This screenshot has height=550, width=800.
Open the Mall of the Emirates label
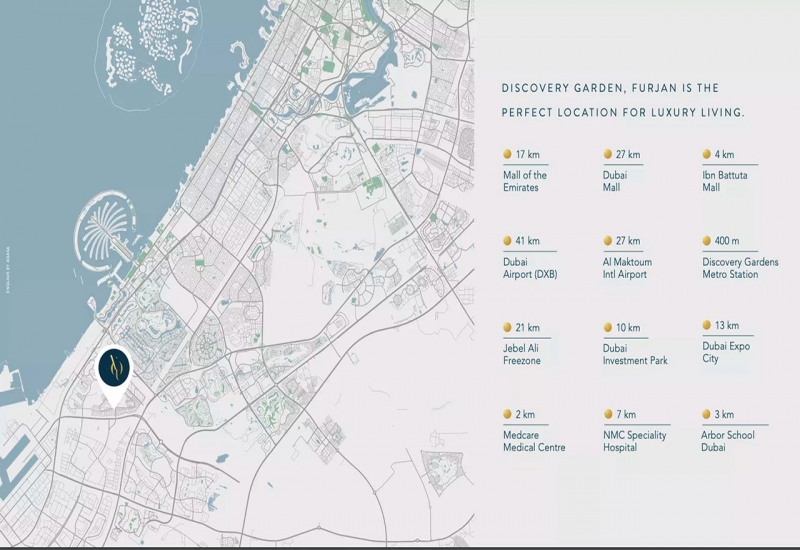[525, 181]
